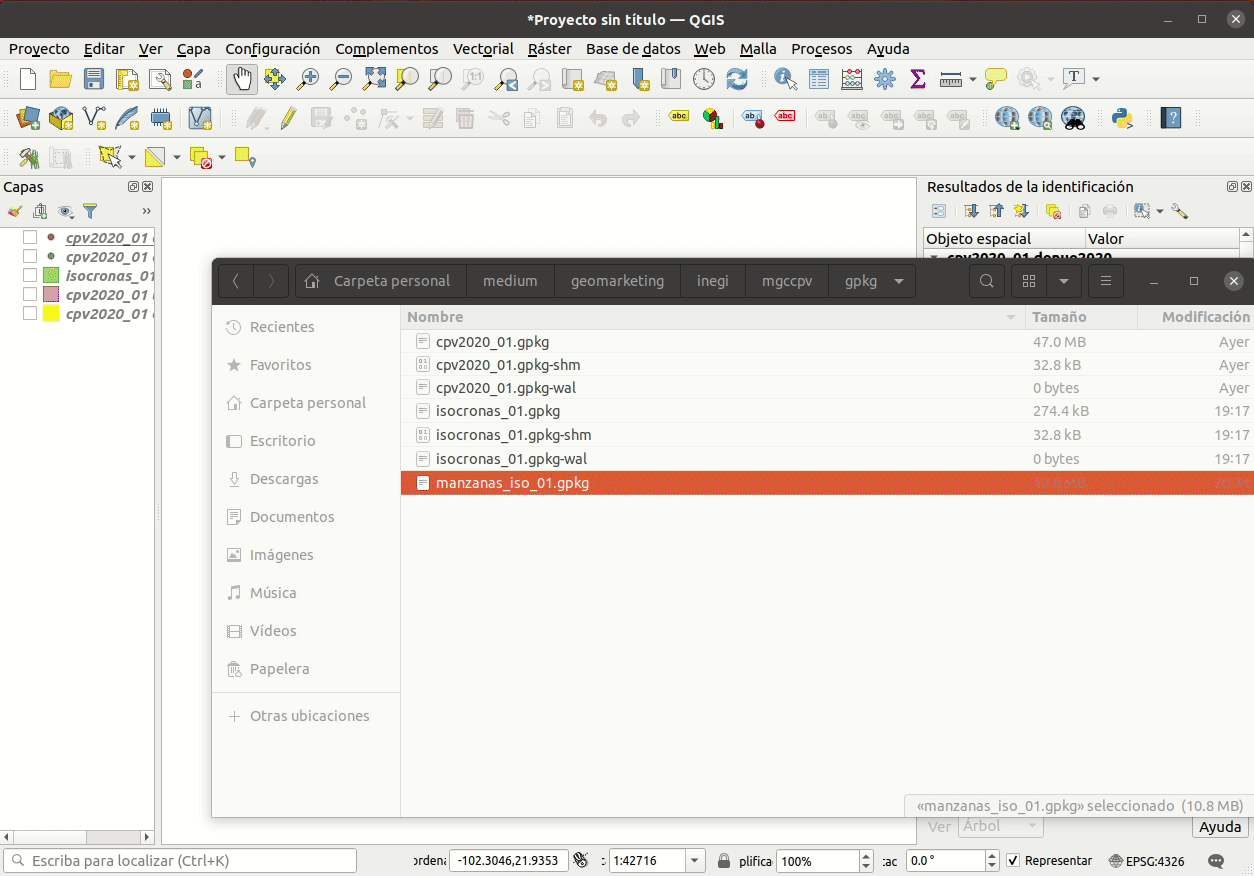Click EPSG:4326 CRS button
The image size is (1254, 876).
(1146, 860)
